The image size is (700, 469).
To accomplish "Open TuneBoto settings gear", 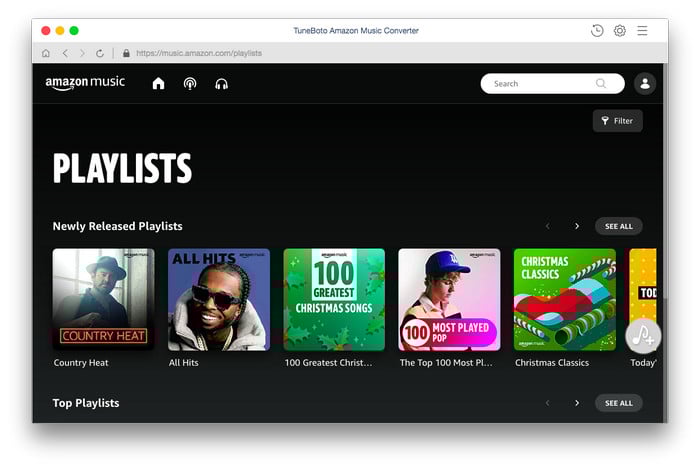I will pos(620,31).
